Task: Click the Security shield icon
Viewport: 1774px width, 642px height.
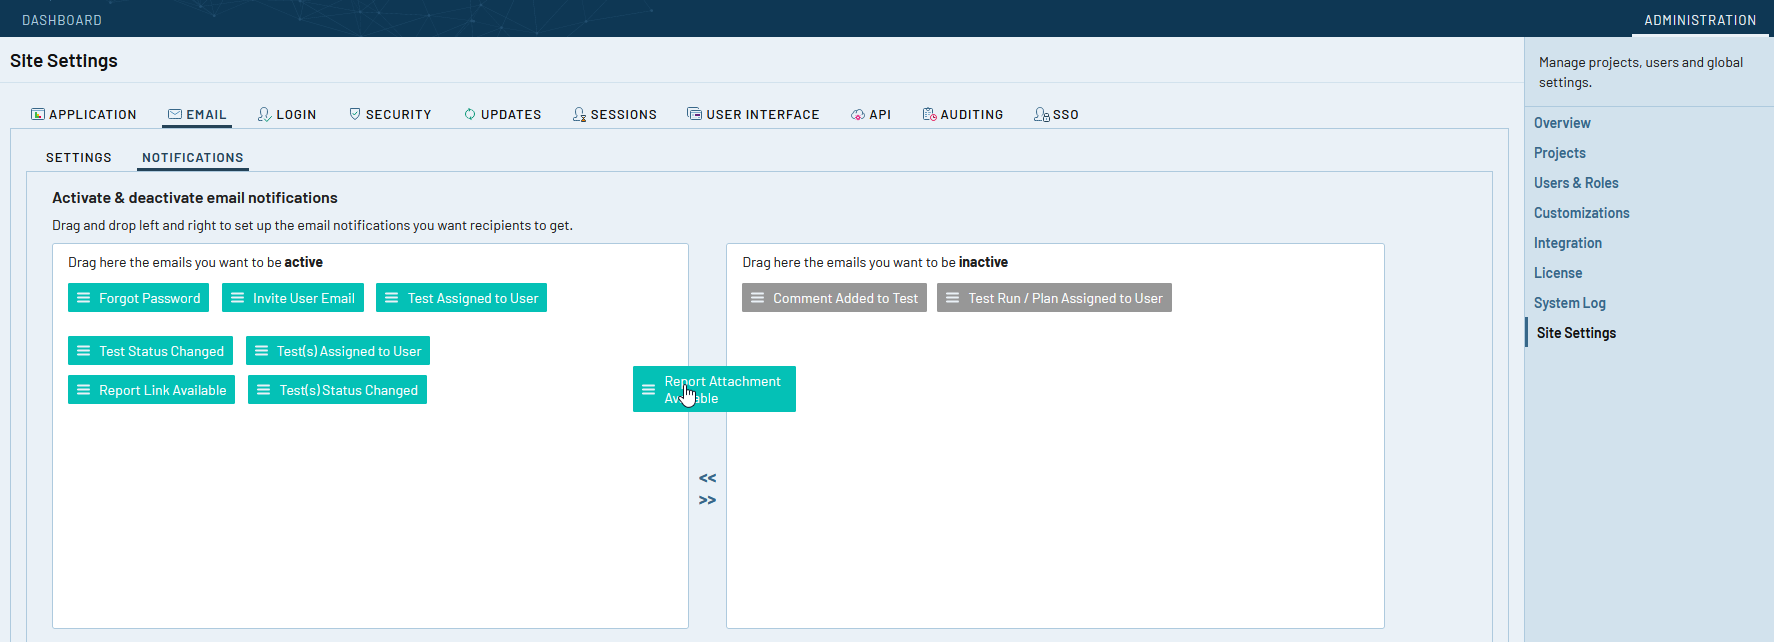Action: point(355,114)
